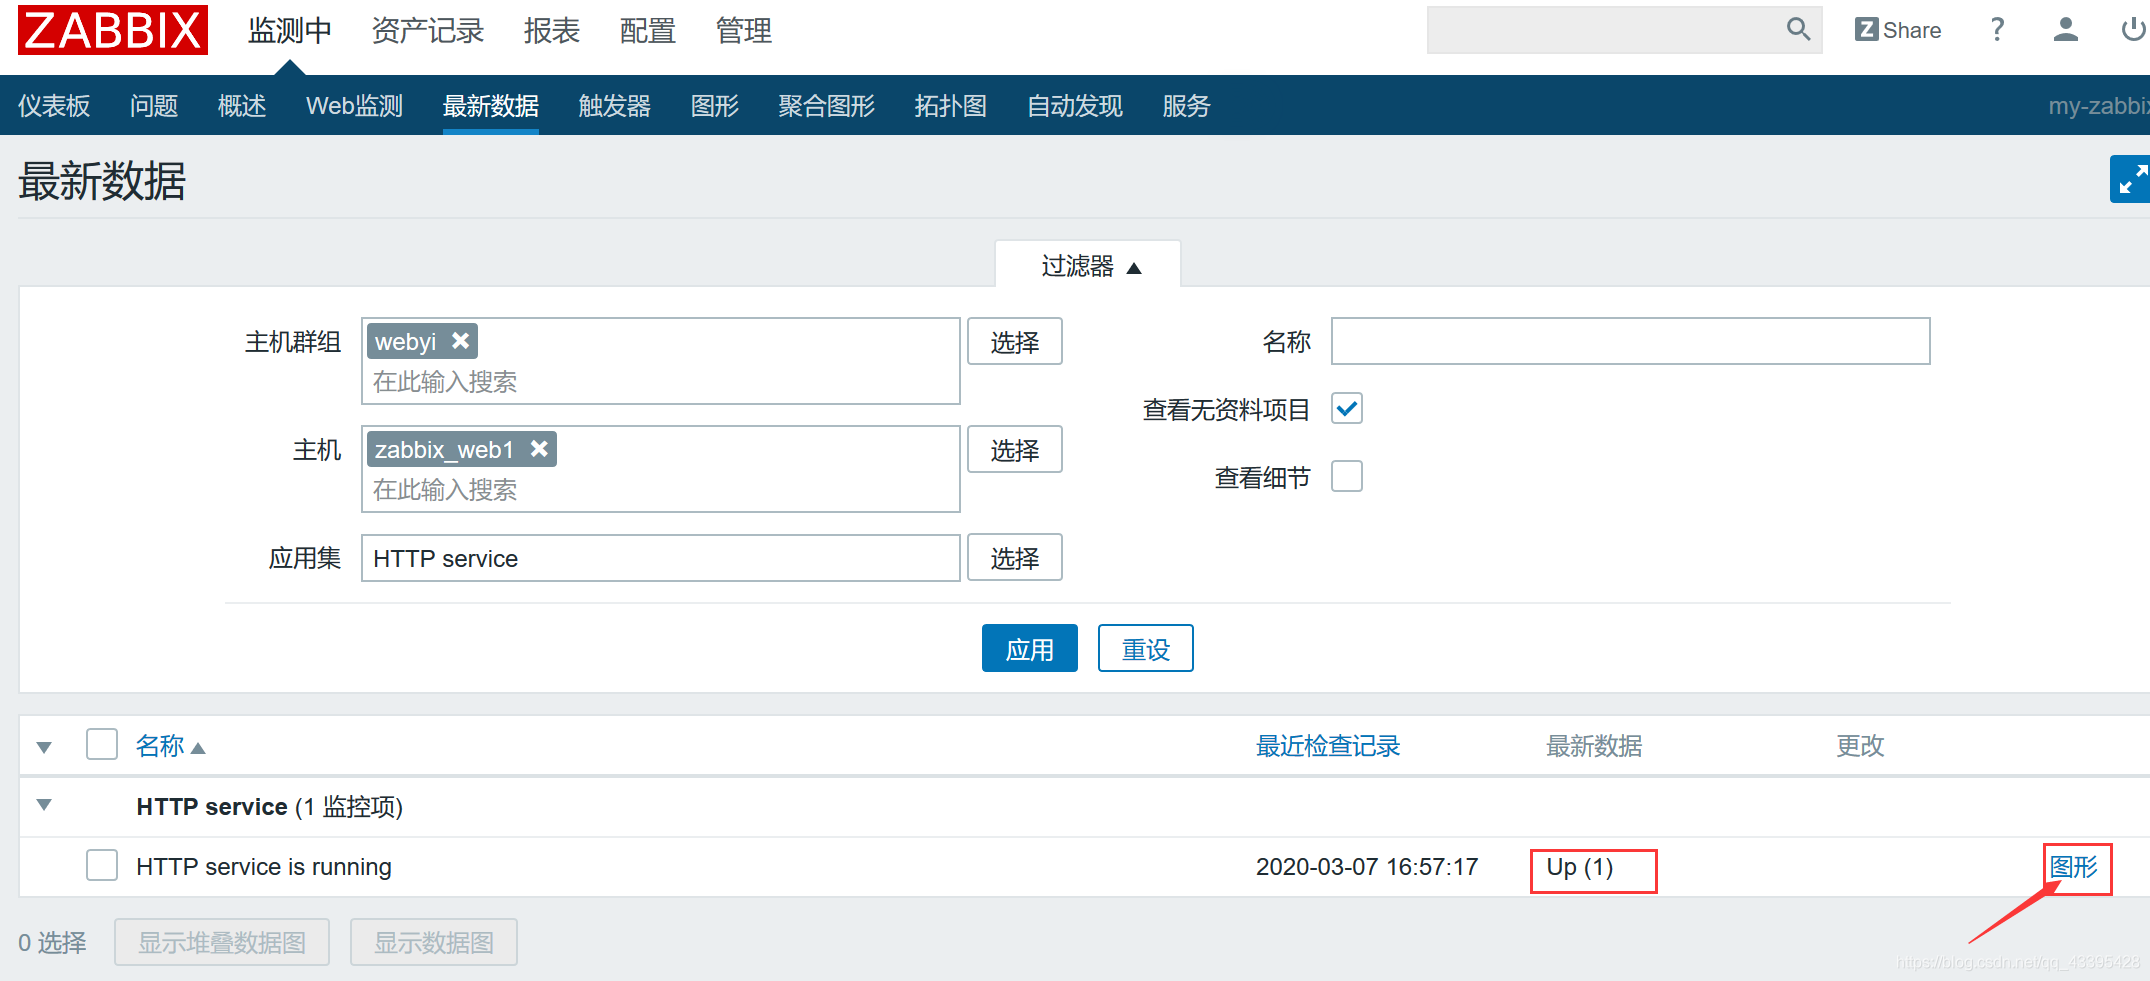
Task: Collapse the HTTP service group triangle
Action: click(x=44, y=805)
